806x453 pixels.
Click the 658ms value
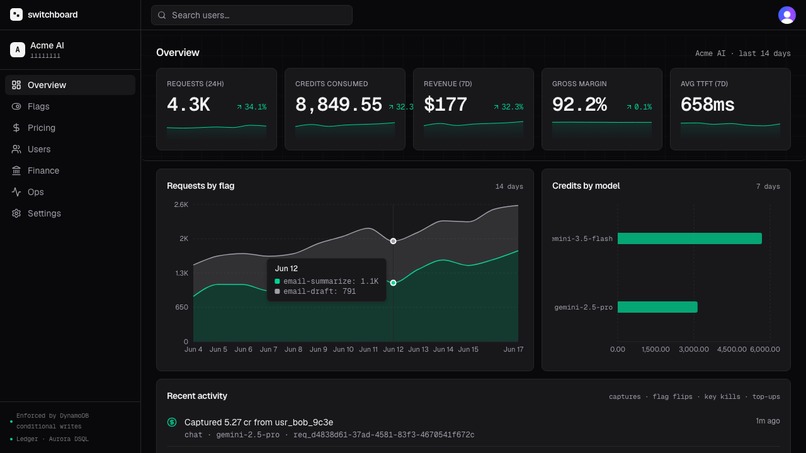pos(707,105)
